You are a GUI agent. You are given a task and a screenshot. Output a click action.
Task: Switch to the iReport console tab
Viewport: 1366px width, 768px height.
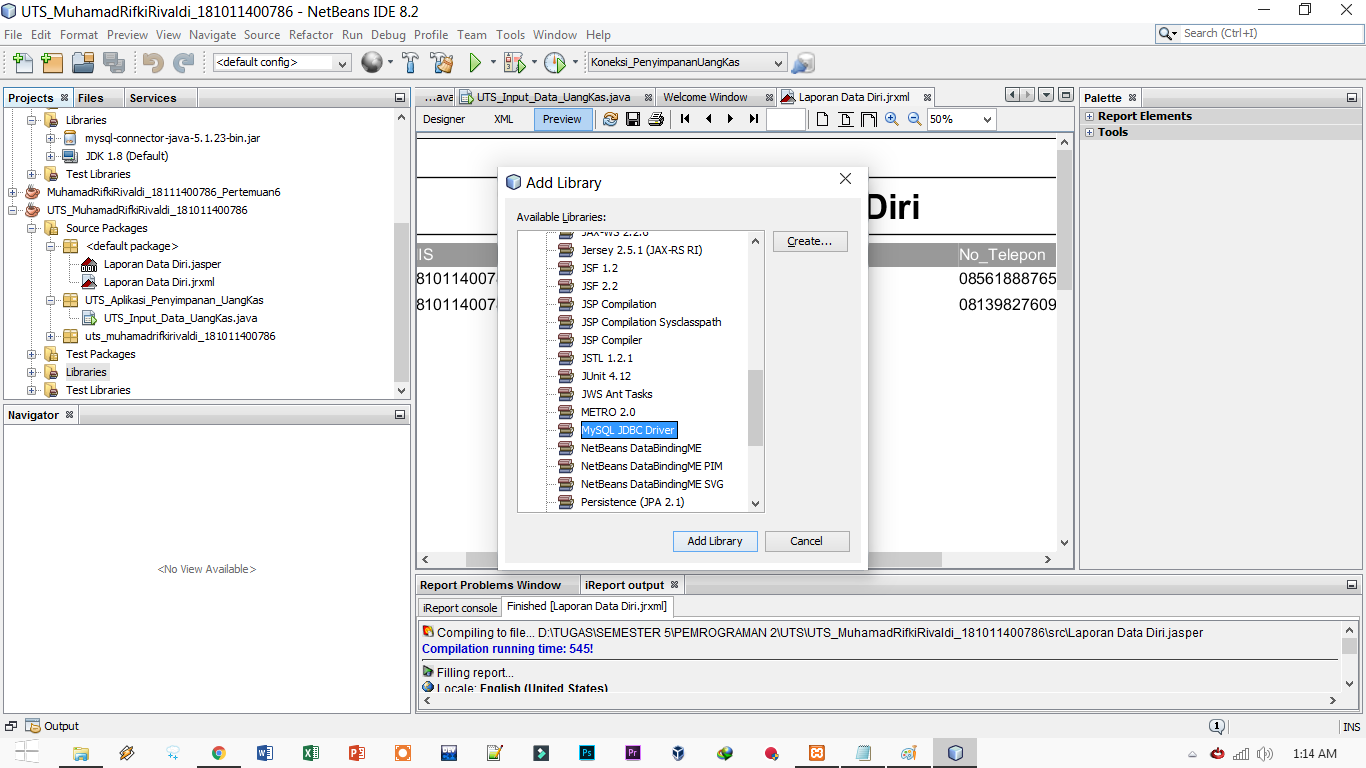[459, 607]
